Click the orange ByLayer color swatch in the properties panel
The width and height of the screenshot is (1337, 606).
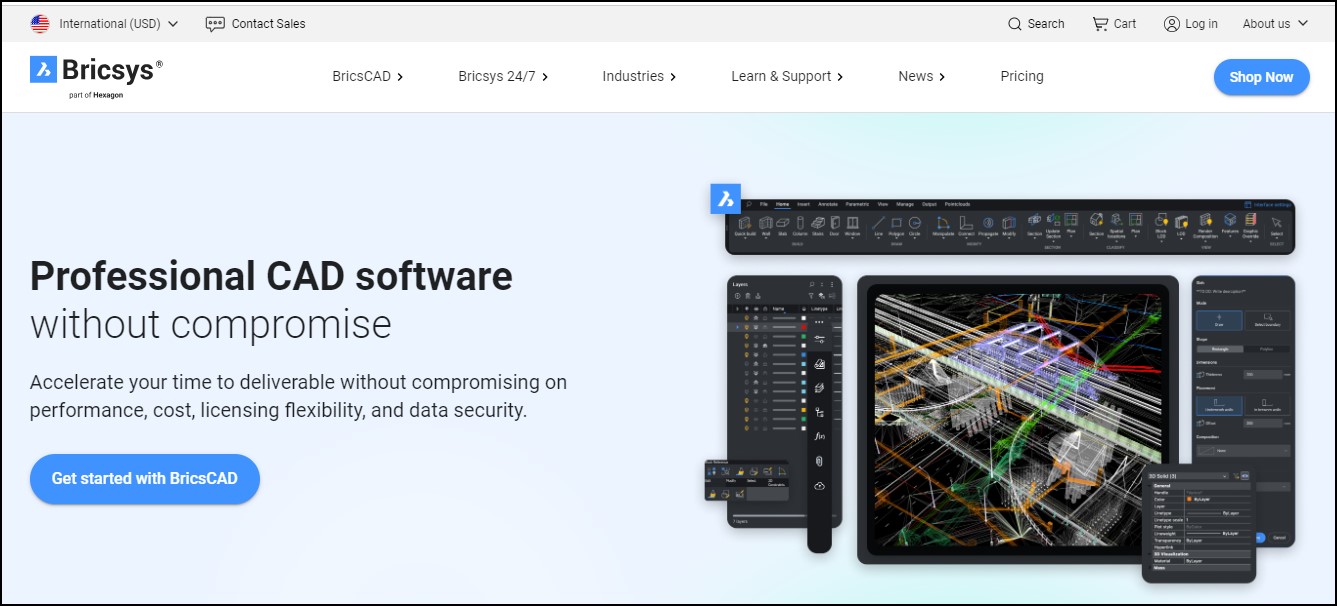1189,498
